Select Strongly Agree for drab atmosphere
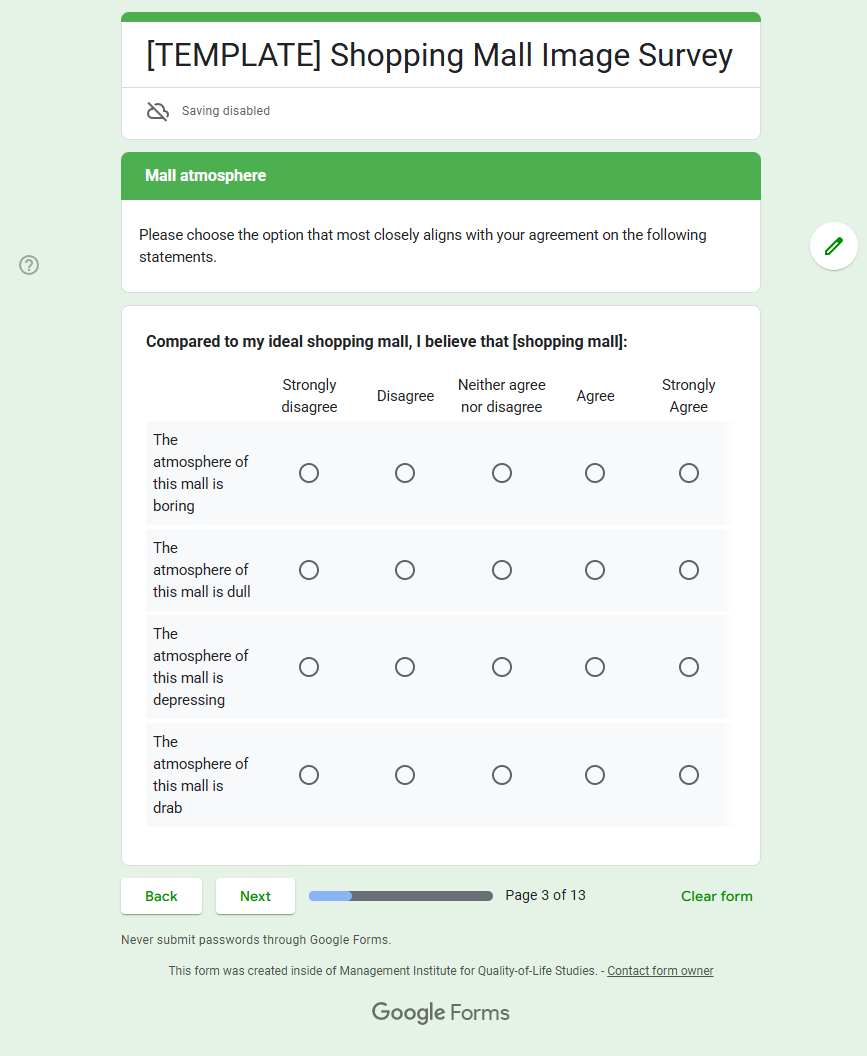867x1056 pixels. click(x=689, y=775)
